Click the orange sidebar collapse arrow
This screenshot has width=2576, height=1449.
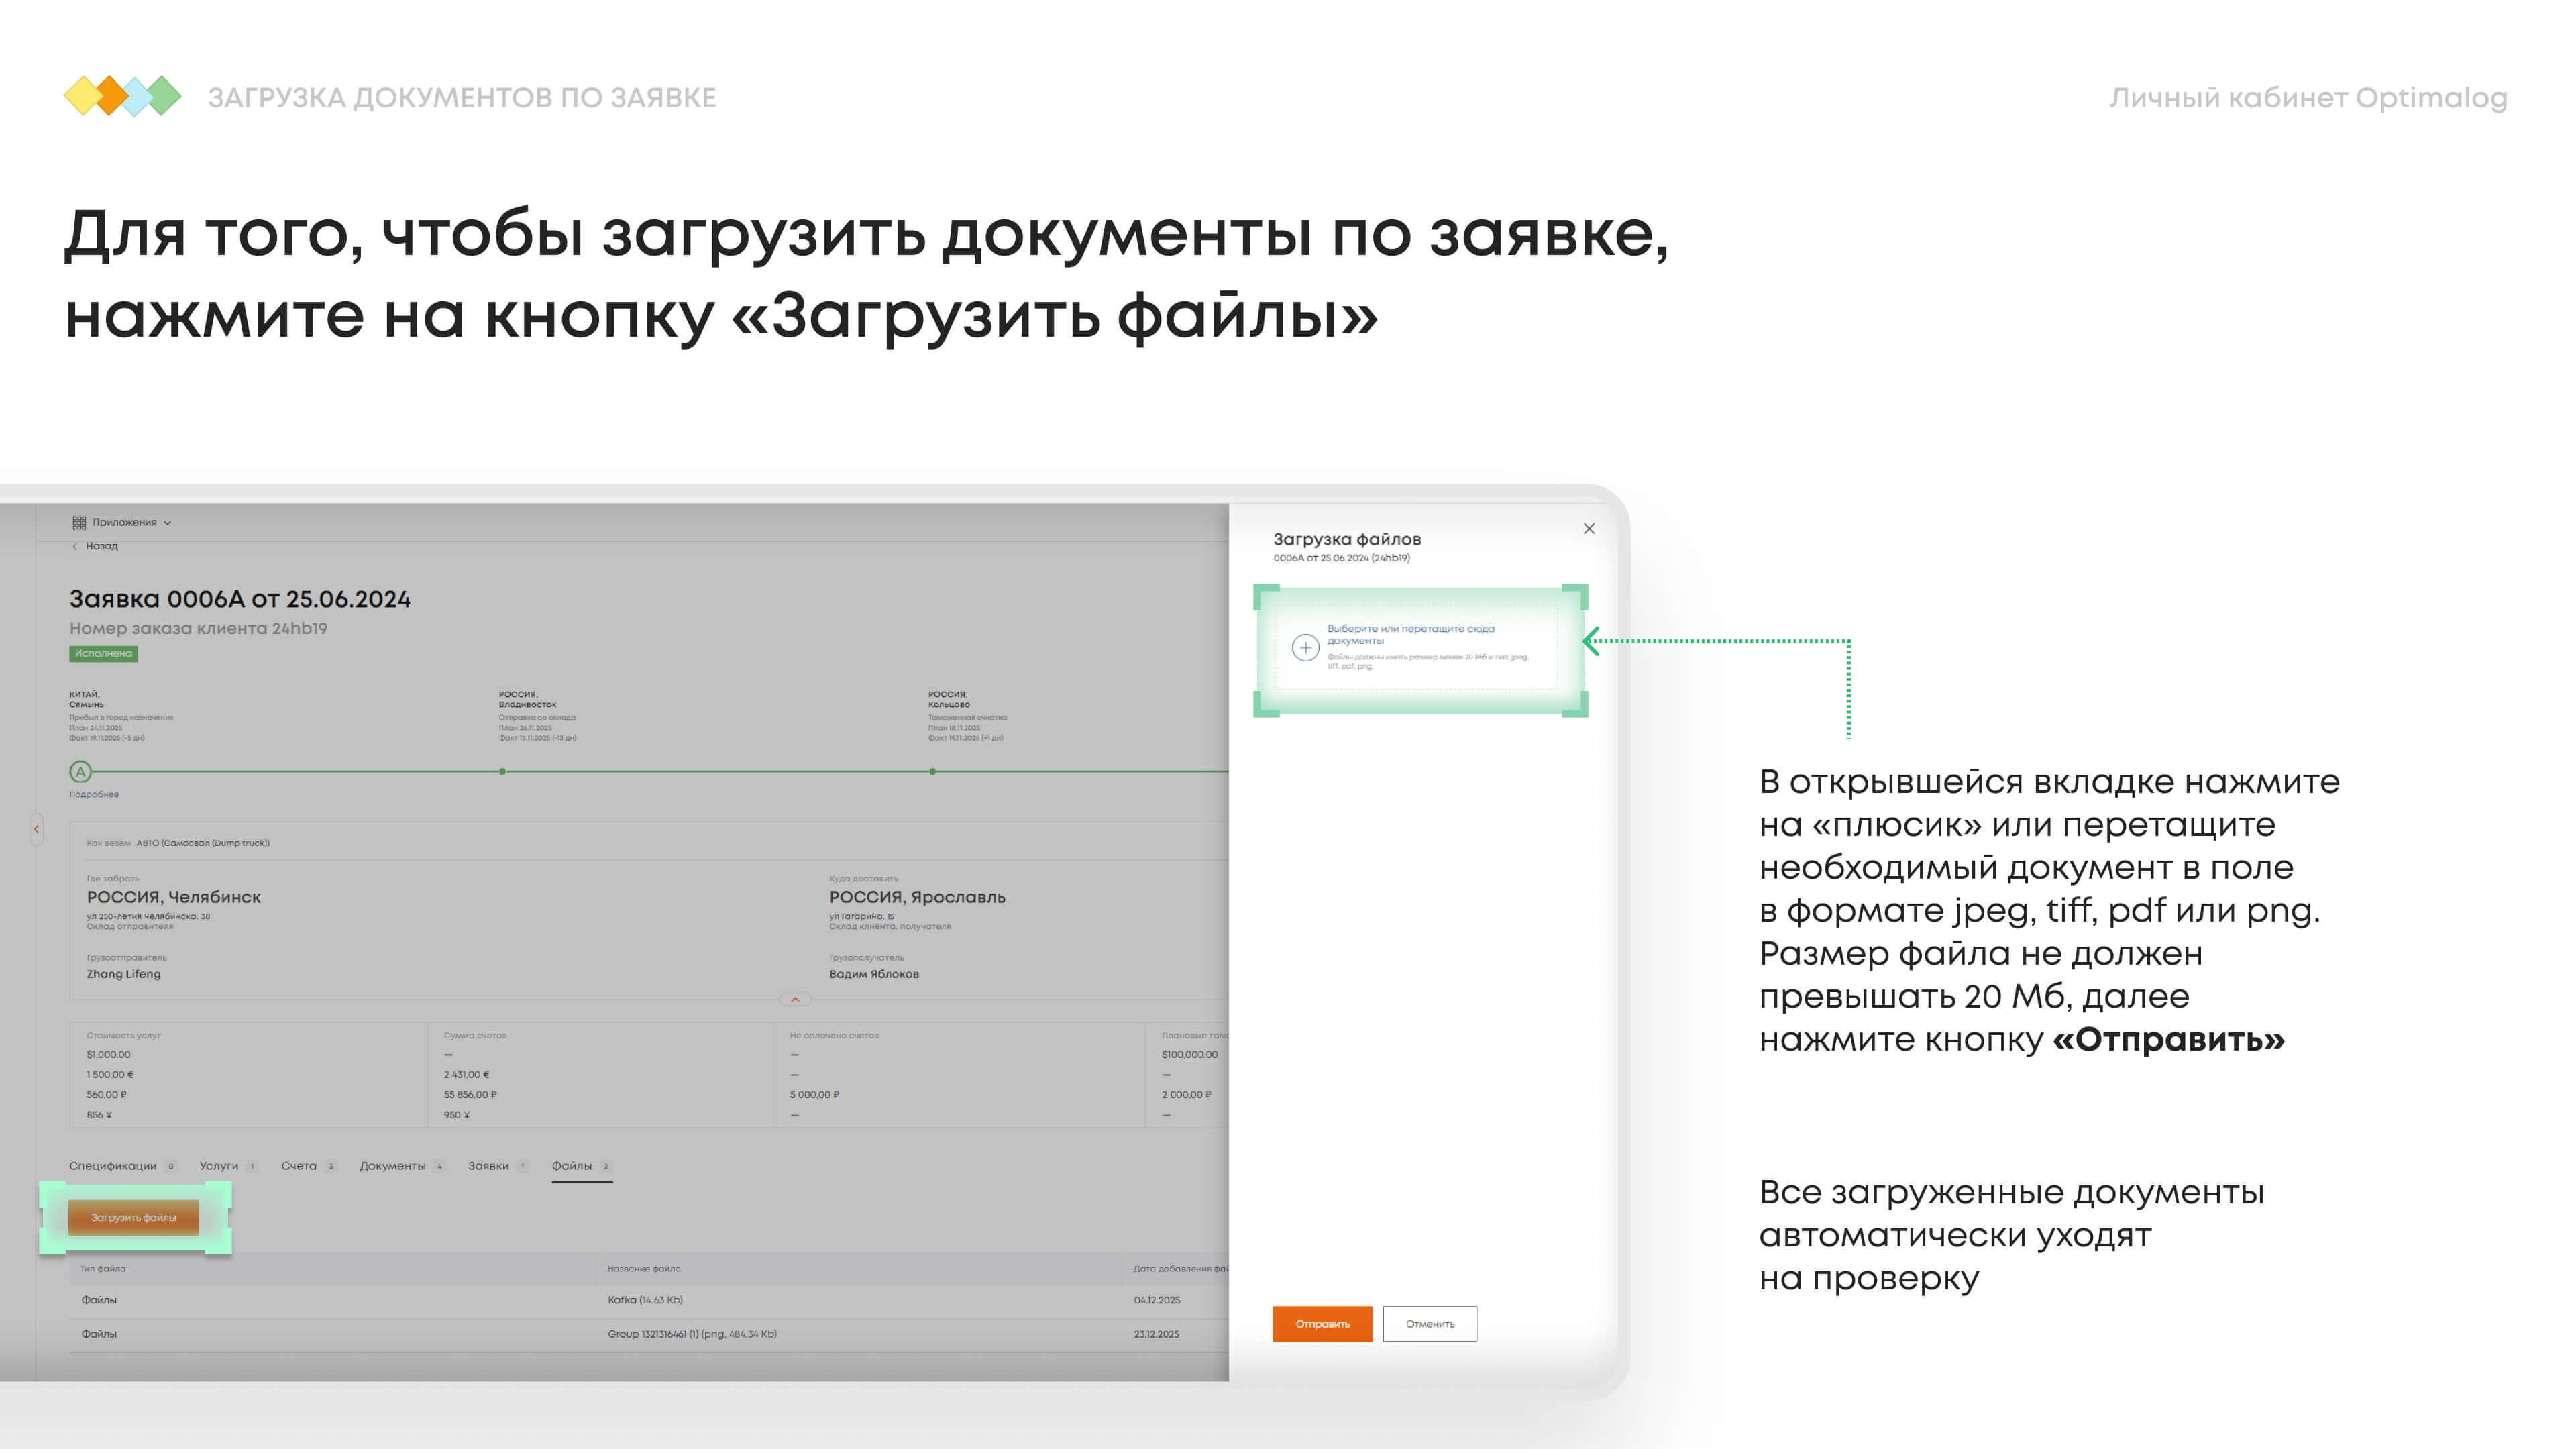(x=37, y=829)
